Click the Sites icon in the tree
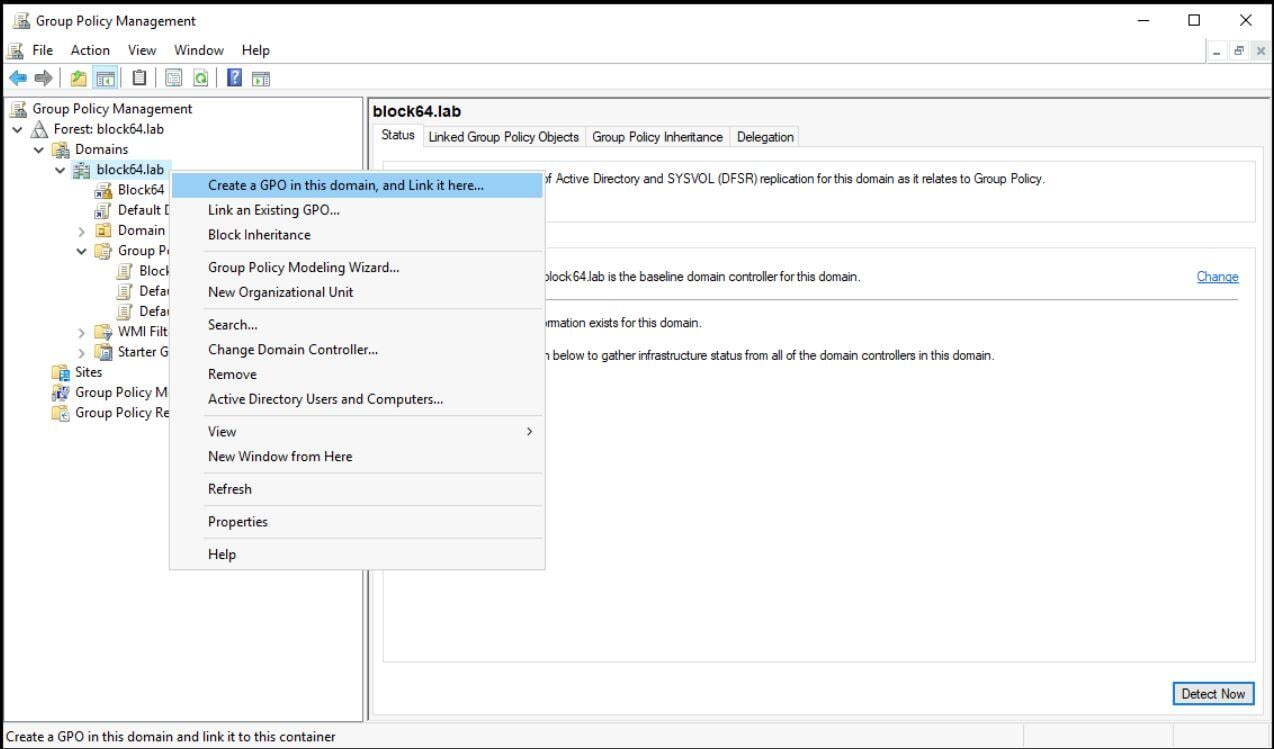Image resolution: width=1274 pixels, height=749 pixels. [59, 372]
